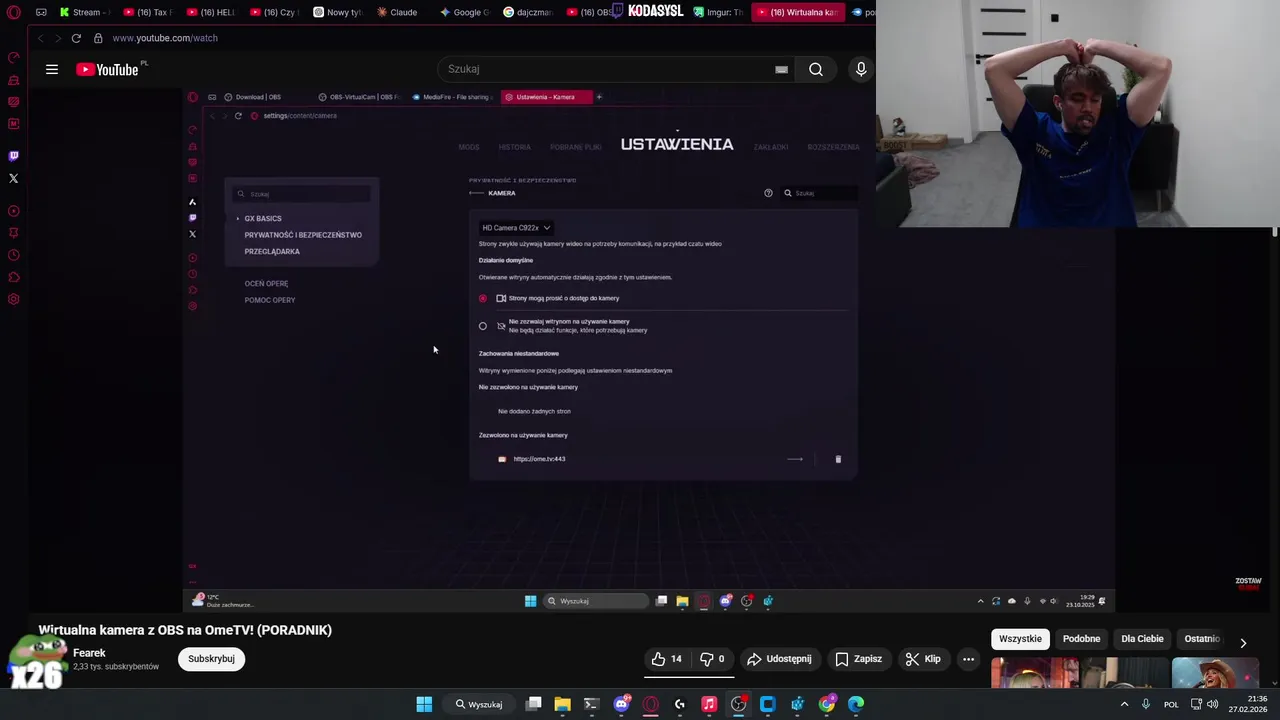Screen dimensions: 1280x720
Task: Select the Dla Ciebie filter chip
Action: pos(1142,639)
